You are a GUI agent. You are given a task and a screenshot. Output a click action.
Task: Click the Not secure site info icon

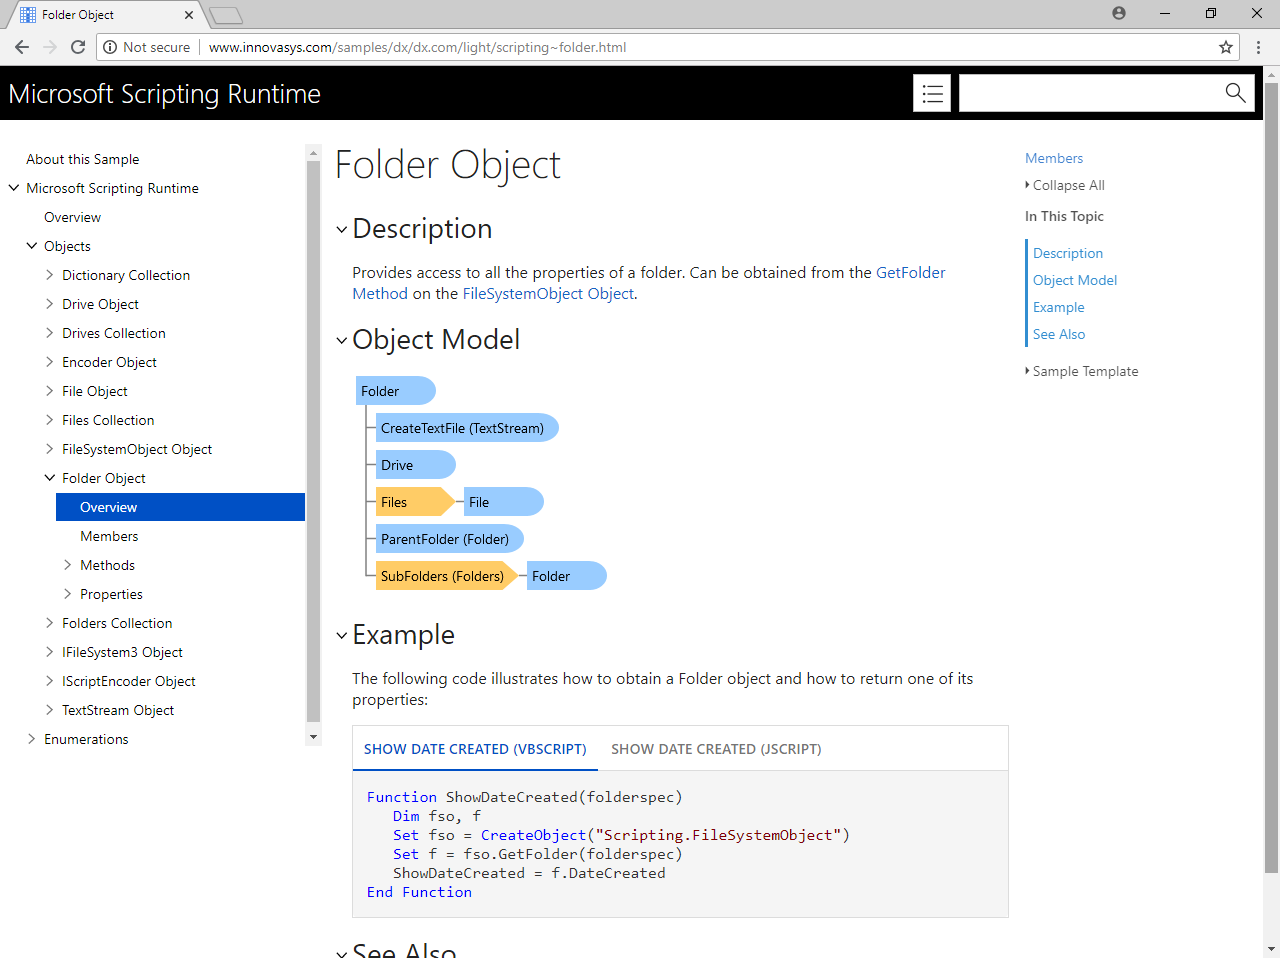click(110, 47)
